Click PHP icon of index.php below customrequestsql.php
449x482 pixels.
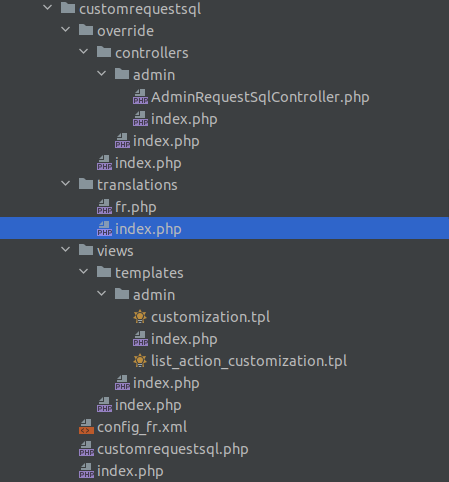tap(86, 471)
